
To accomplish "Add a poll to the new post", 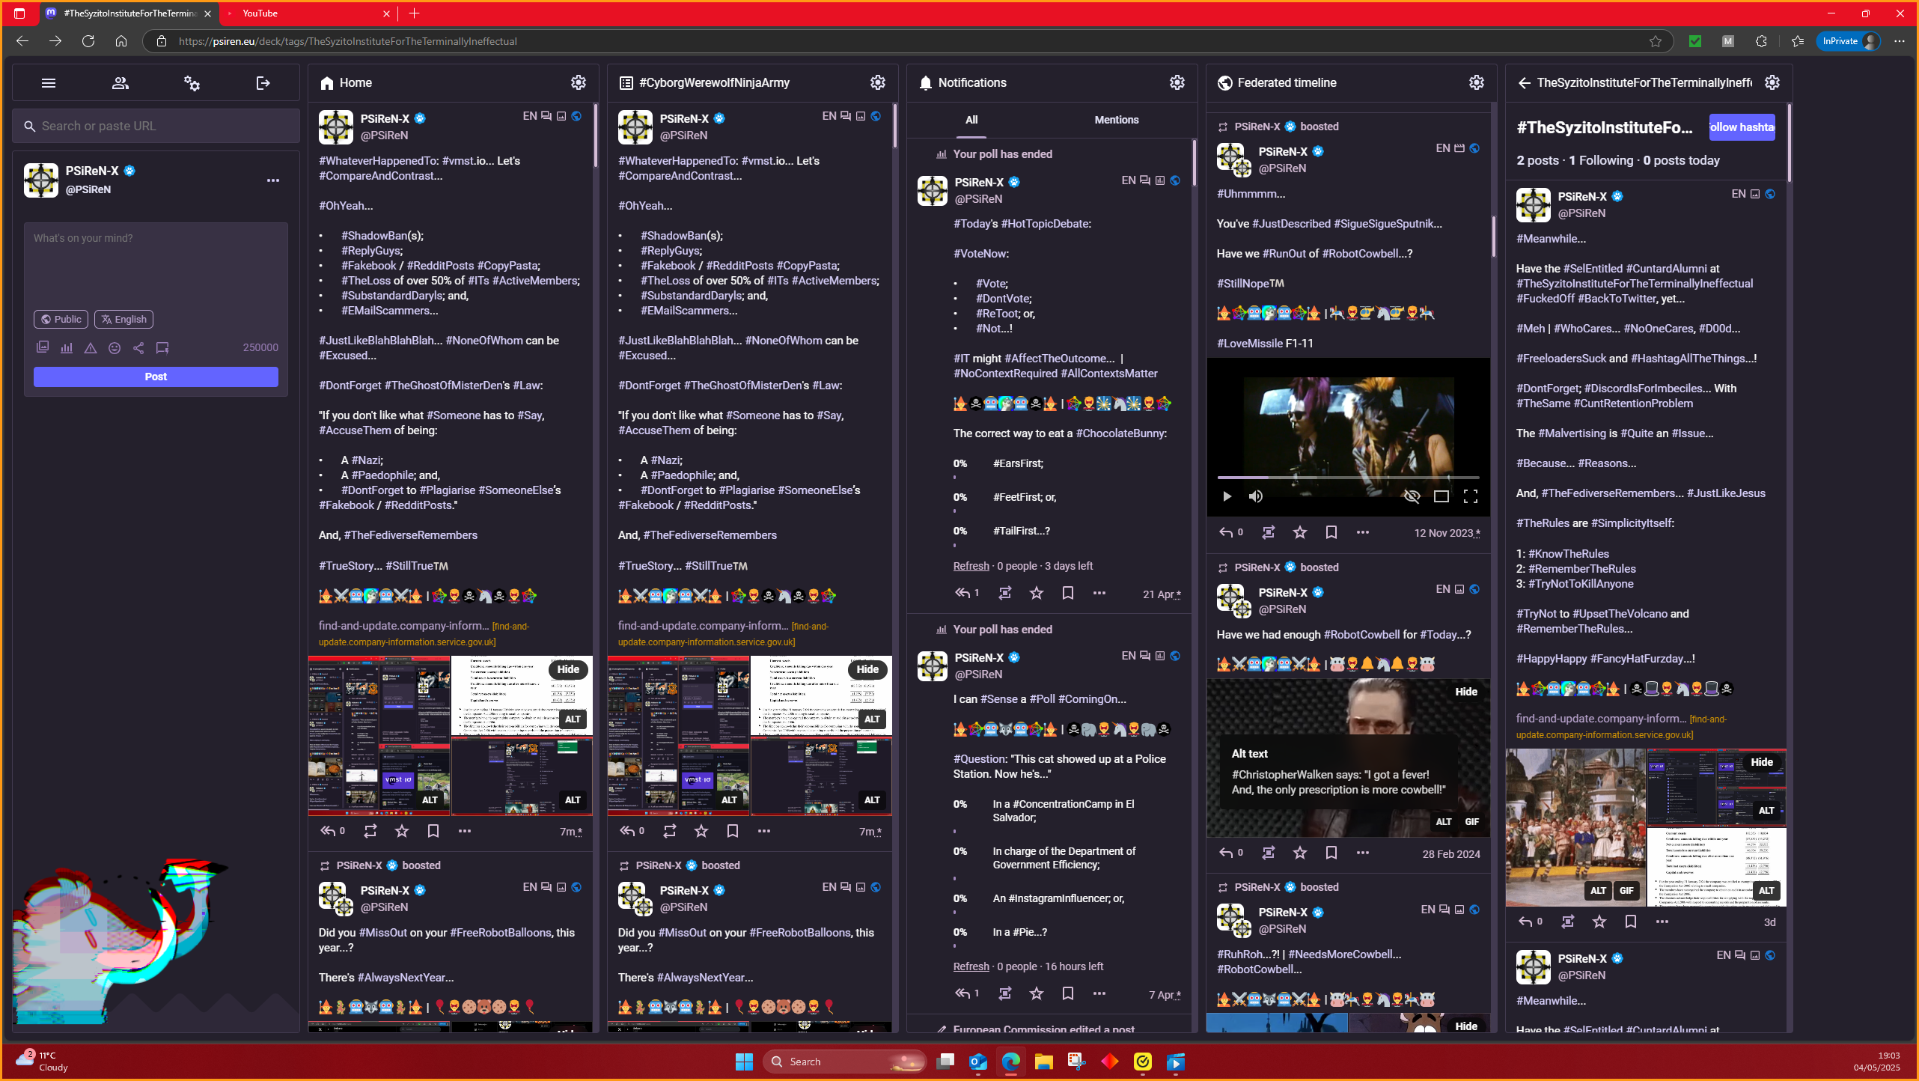I will point(66,348).
